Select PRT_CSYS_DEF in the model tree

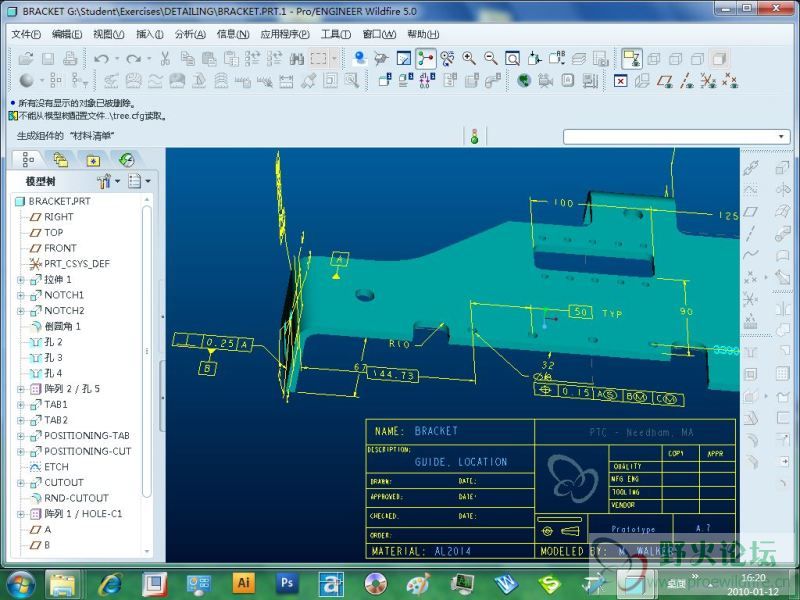pos(69,264)
